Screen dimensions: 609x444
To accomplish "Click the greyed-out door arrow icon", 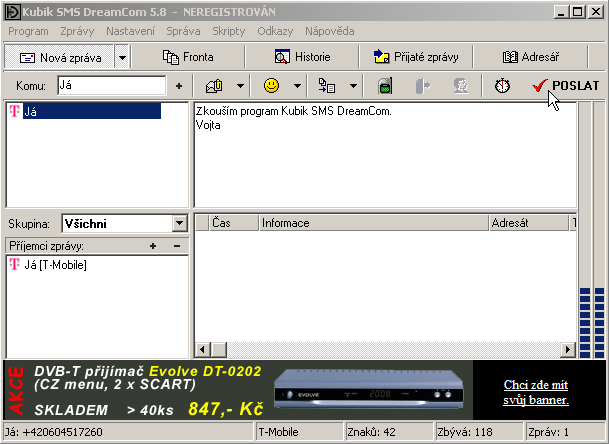I will (423, 86).
